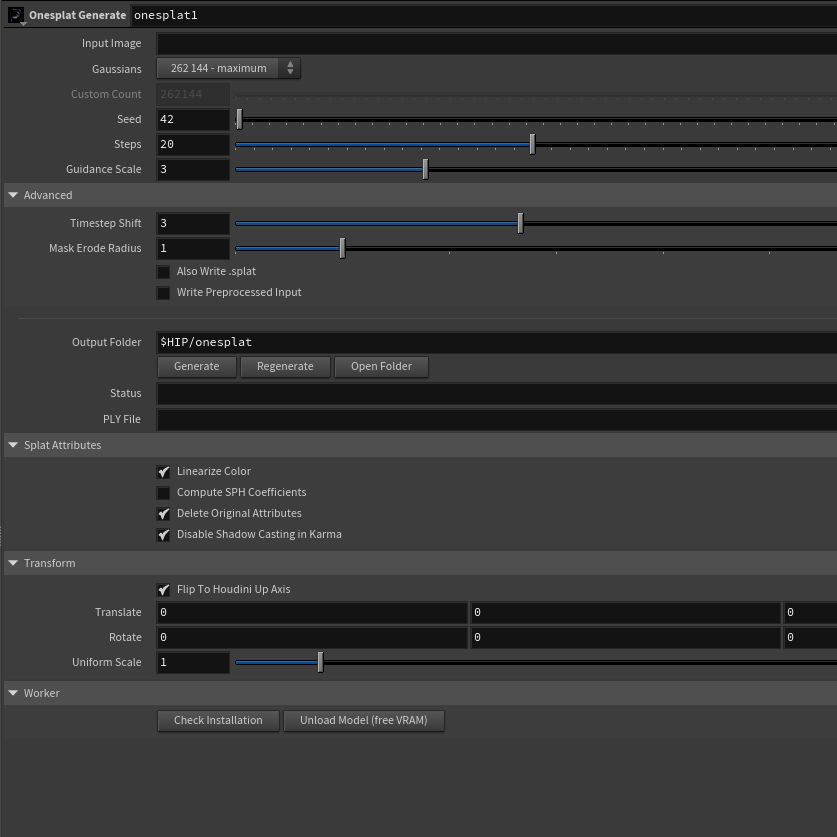Click the Input Image path field
Image resolution: width=837 pixels, height=837 pixels.
point(496,44)
